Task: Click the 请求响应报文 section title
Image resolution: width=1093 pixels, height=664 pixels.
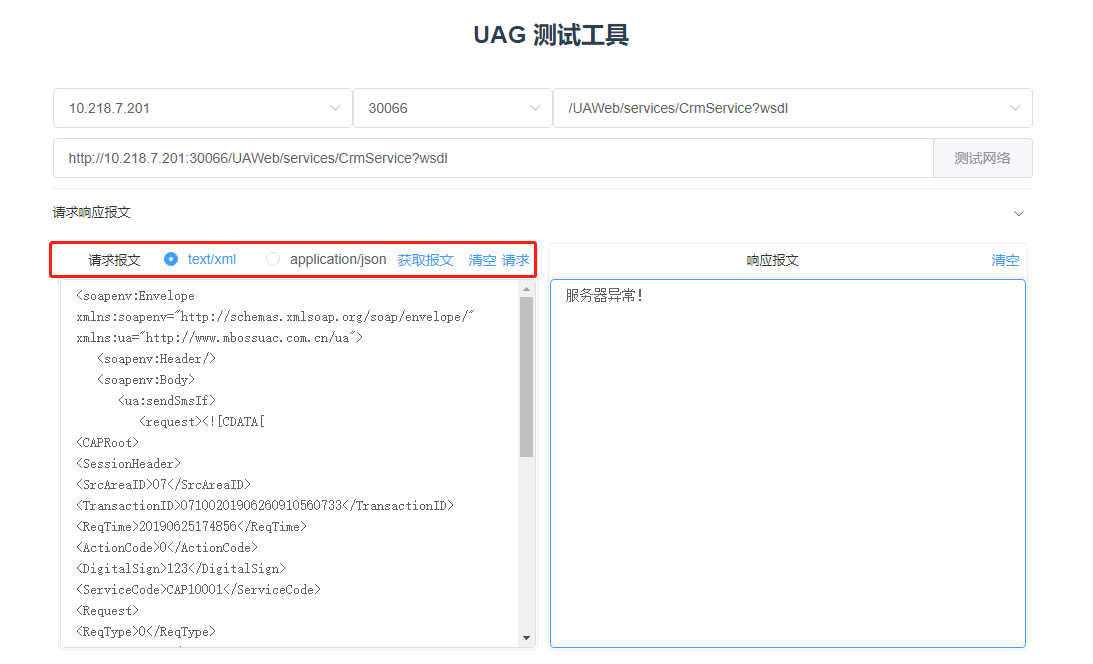Action: pyautogui.click(x=92, y=212)
